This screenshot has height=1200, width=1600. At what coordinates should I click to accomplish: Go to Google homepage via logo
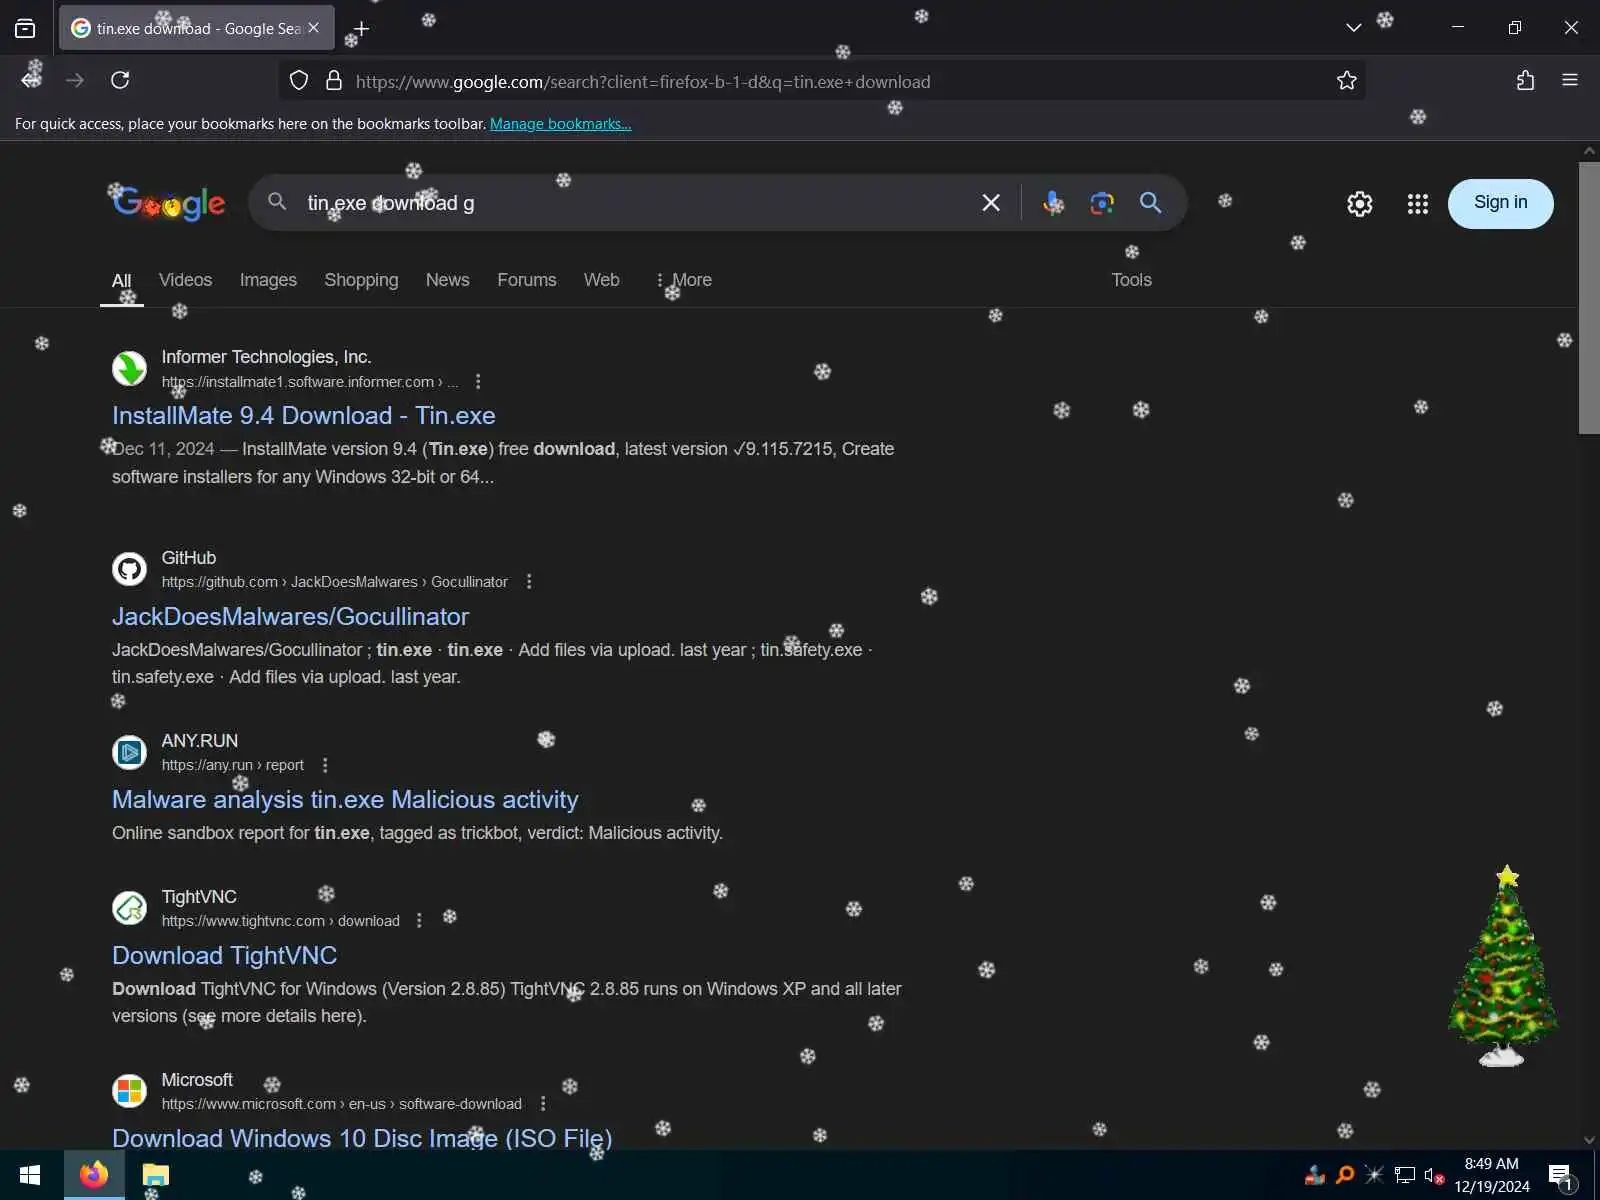[x=169, y=203]
